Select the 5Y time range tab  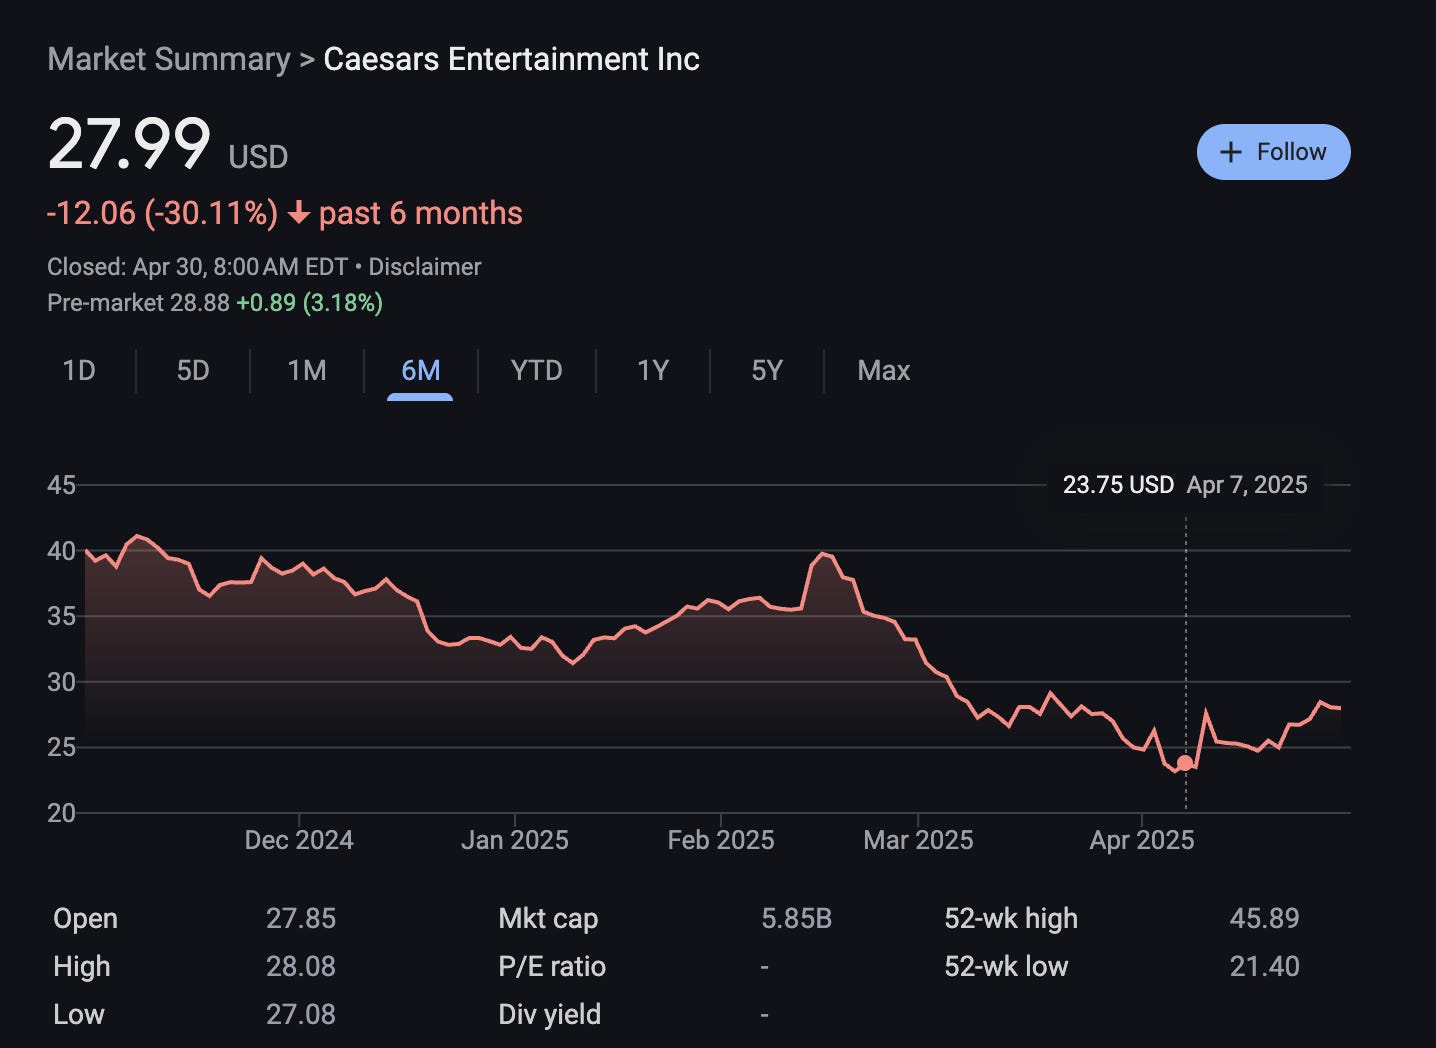pos(767,371)
